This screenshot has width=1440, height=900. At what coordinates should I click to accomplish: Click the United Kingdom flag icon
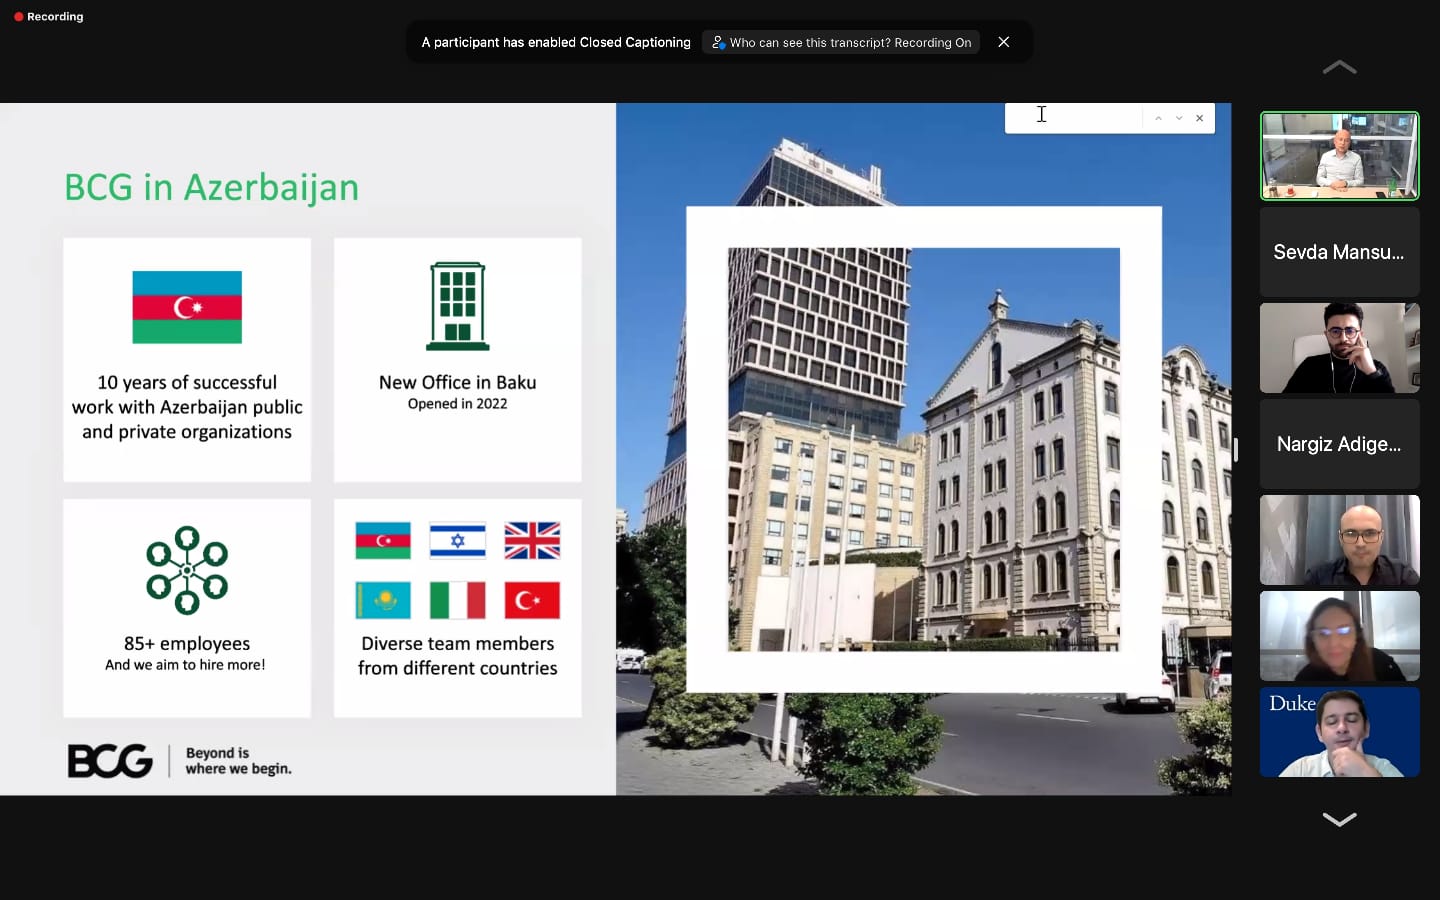532,541
